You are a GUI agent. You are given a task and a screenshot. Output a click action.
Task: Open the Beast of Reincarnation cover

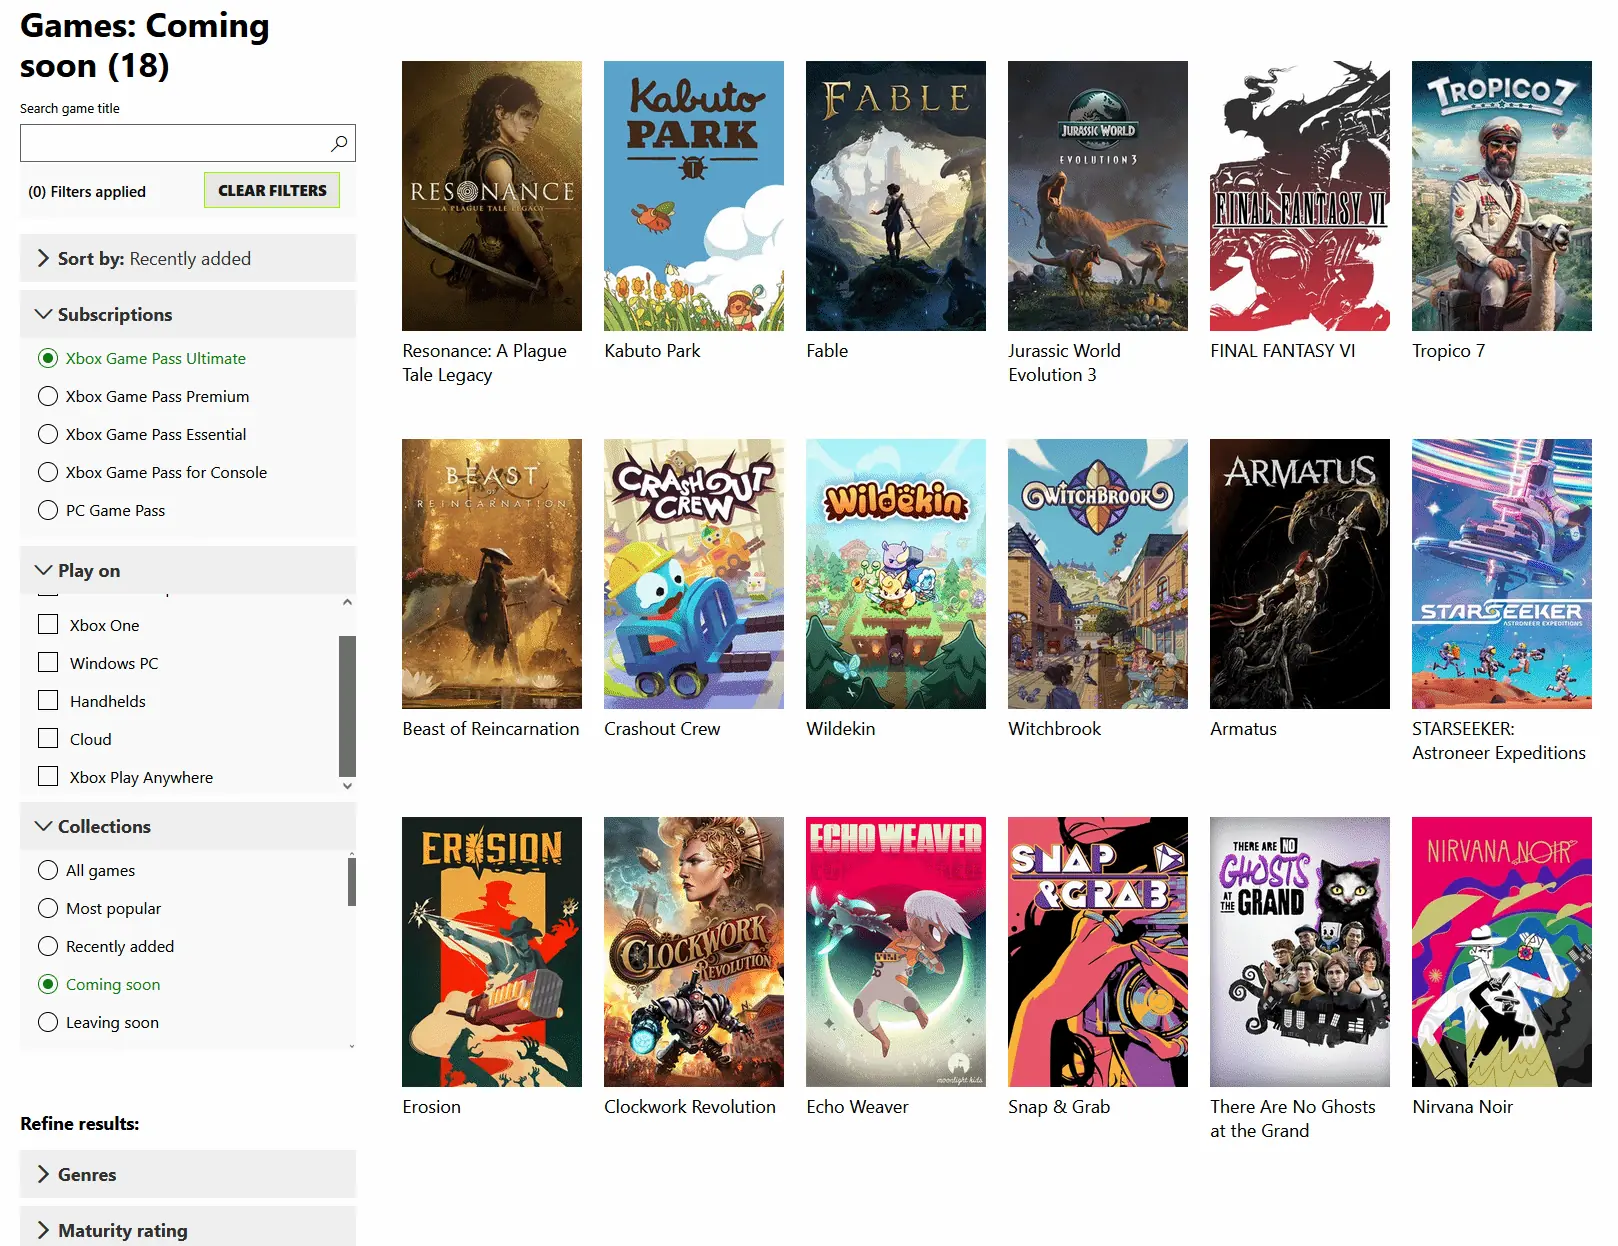tap(492, 574)
